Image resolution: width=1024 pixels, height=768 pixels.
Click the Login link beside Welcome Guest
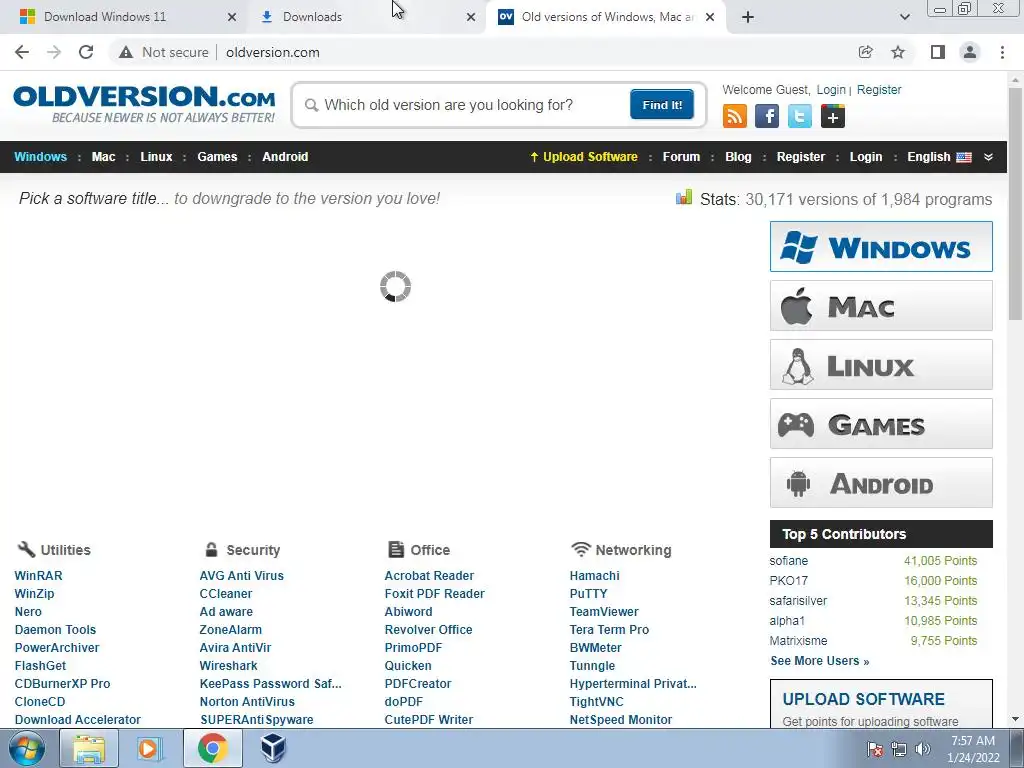[x=831, y=89]
